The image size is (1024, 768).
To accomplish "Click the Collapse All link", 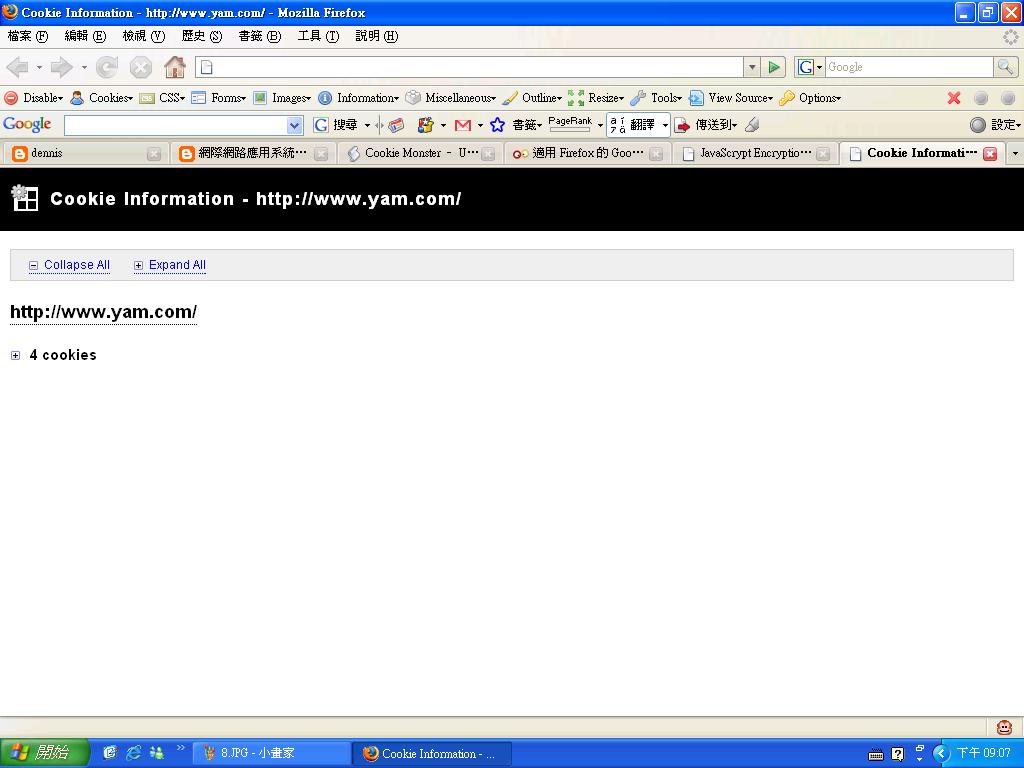I will [69, 265].
